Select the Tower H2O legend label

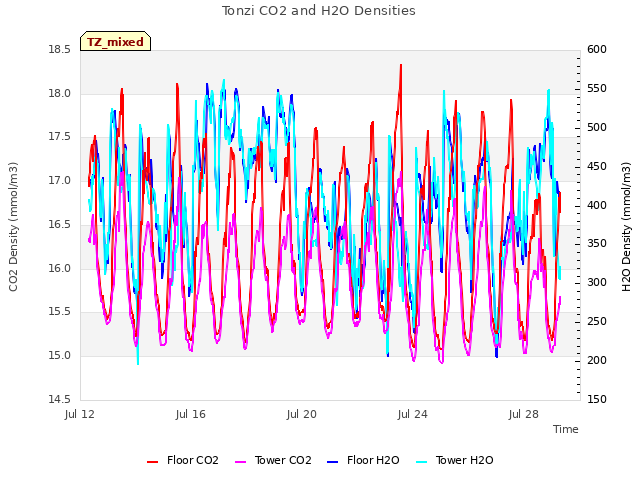464,460
